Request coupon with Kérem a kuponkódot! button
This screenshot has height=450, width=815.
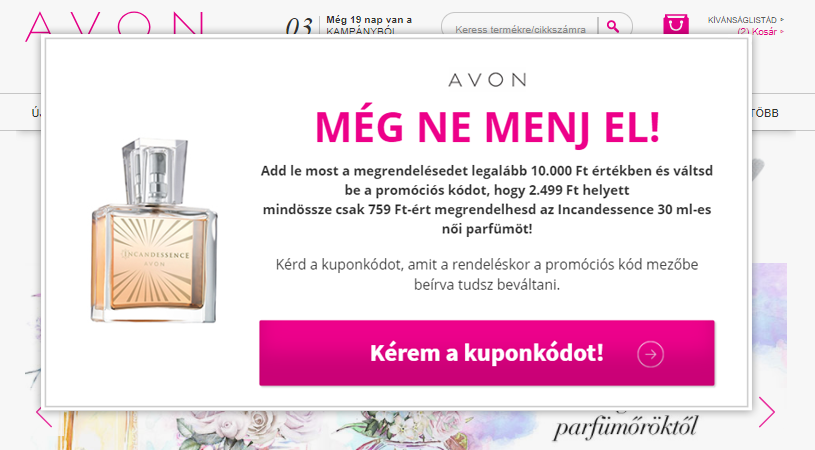(487, 353)
